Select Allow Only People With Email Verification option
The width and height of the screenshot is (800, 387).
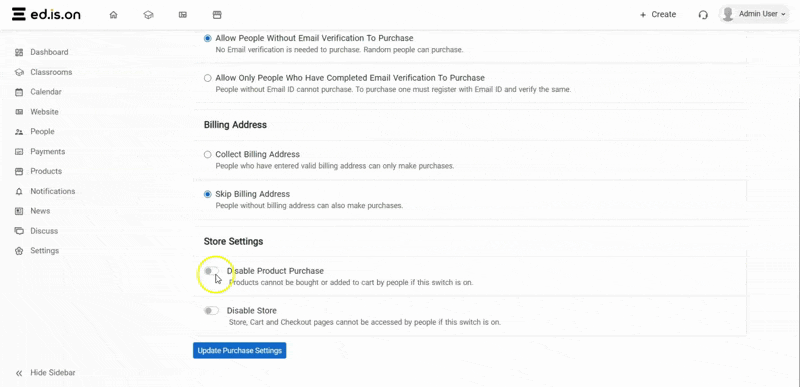coord(207,78)
